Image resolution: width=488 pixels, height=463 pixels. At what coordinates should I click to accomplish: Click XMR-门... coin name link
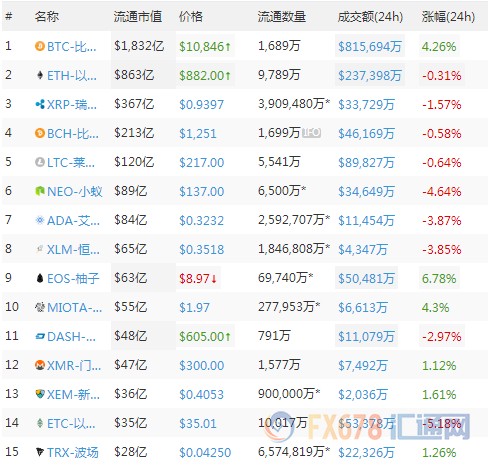point(74,366)
